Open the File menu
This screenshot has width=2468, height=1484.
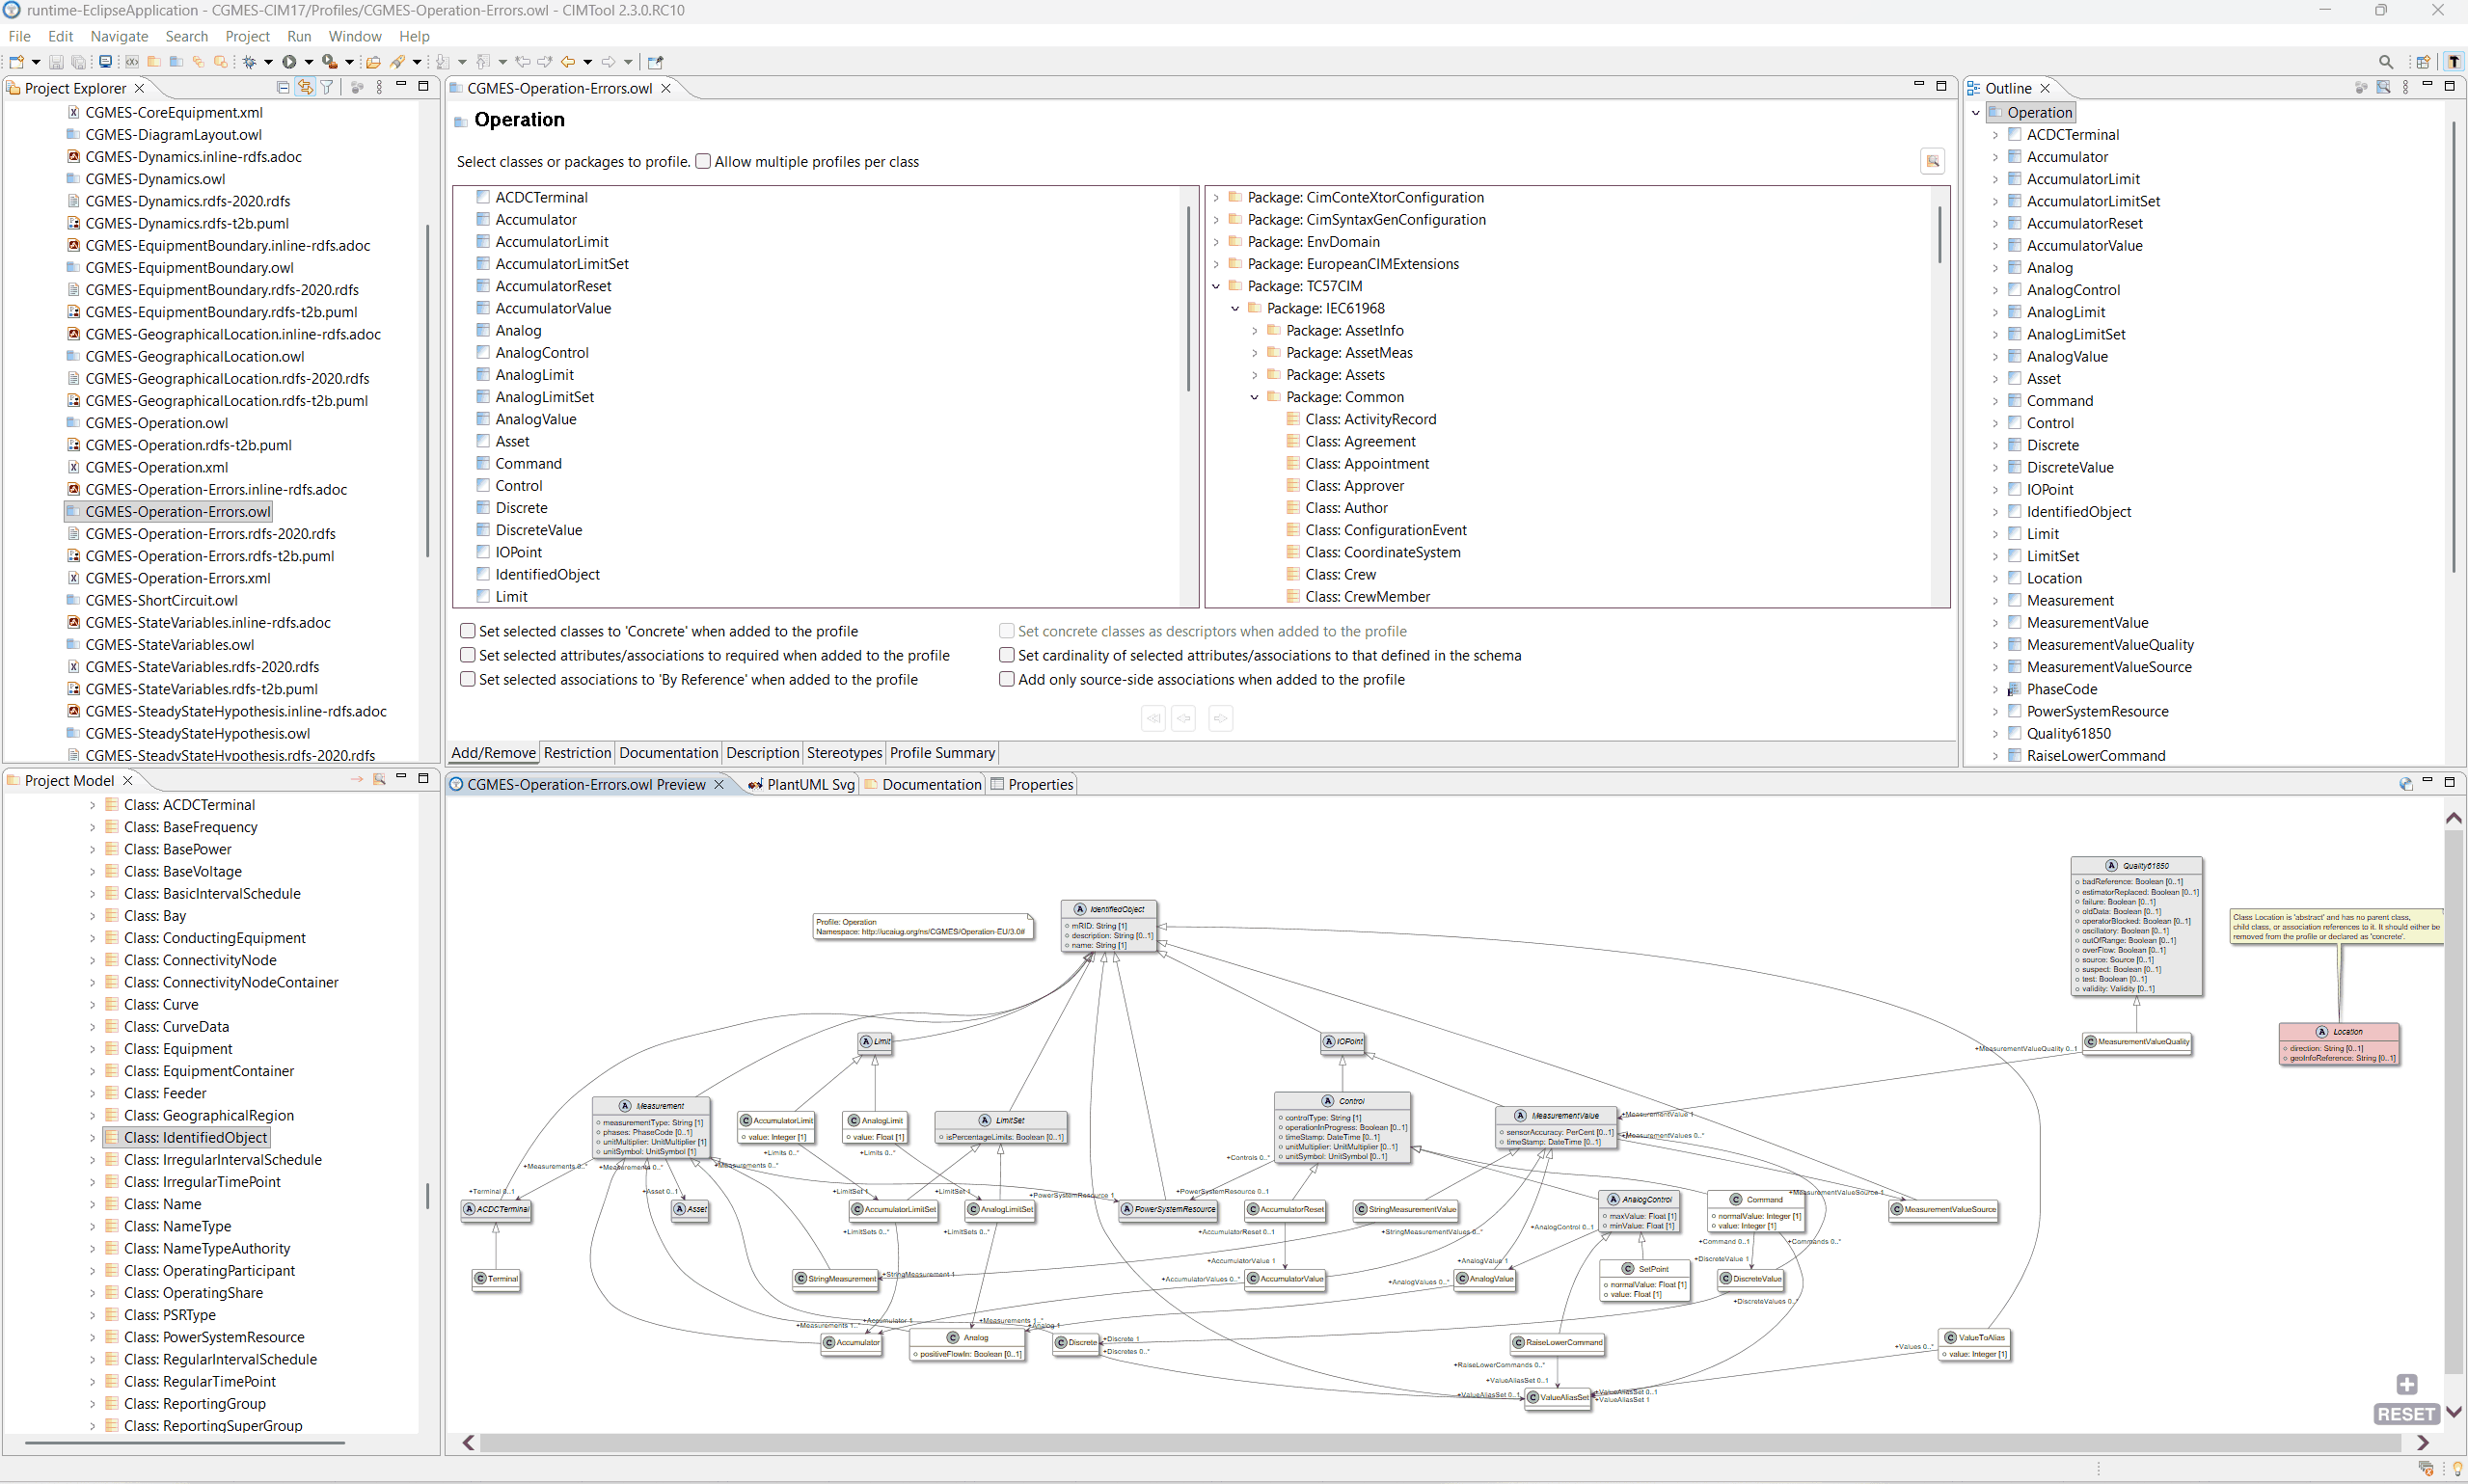pos(19,36)
